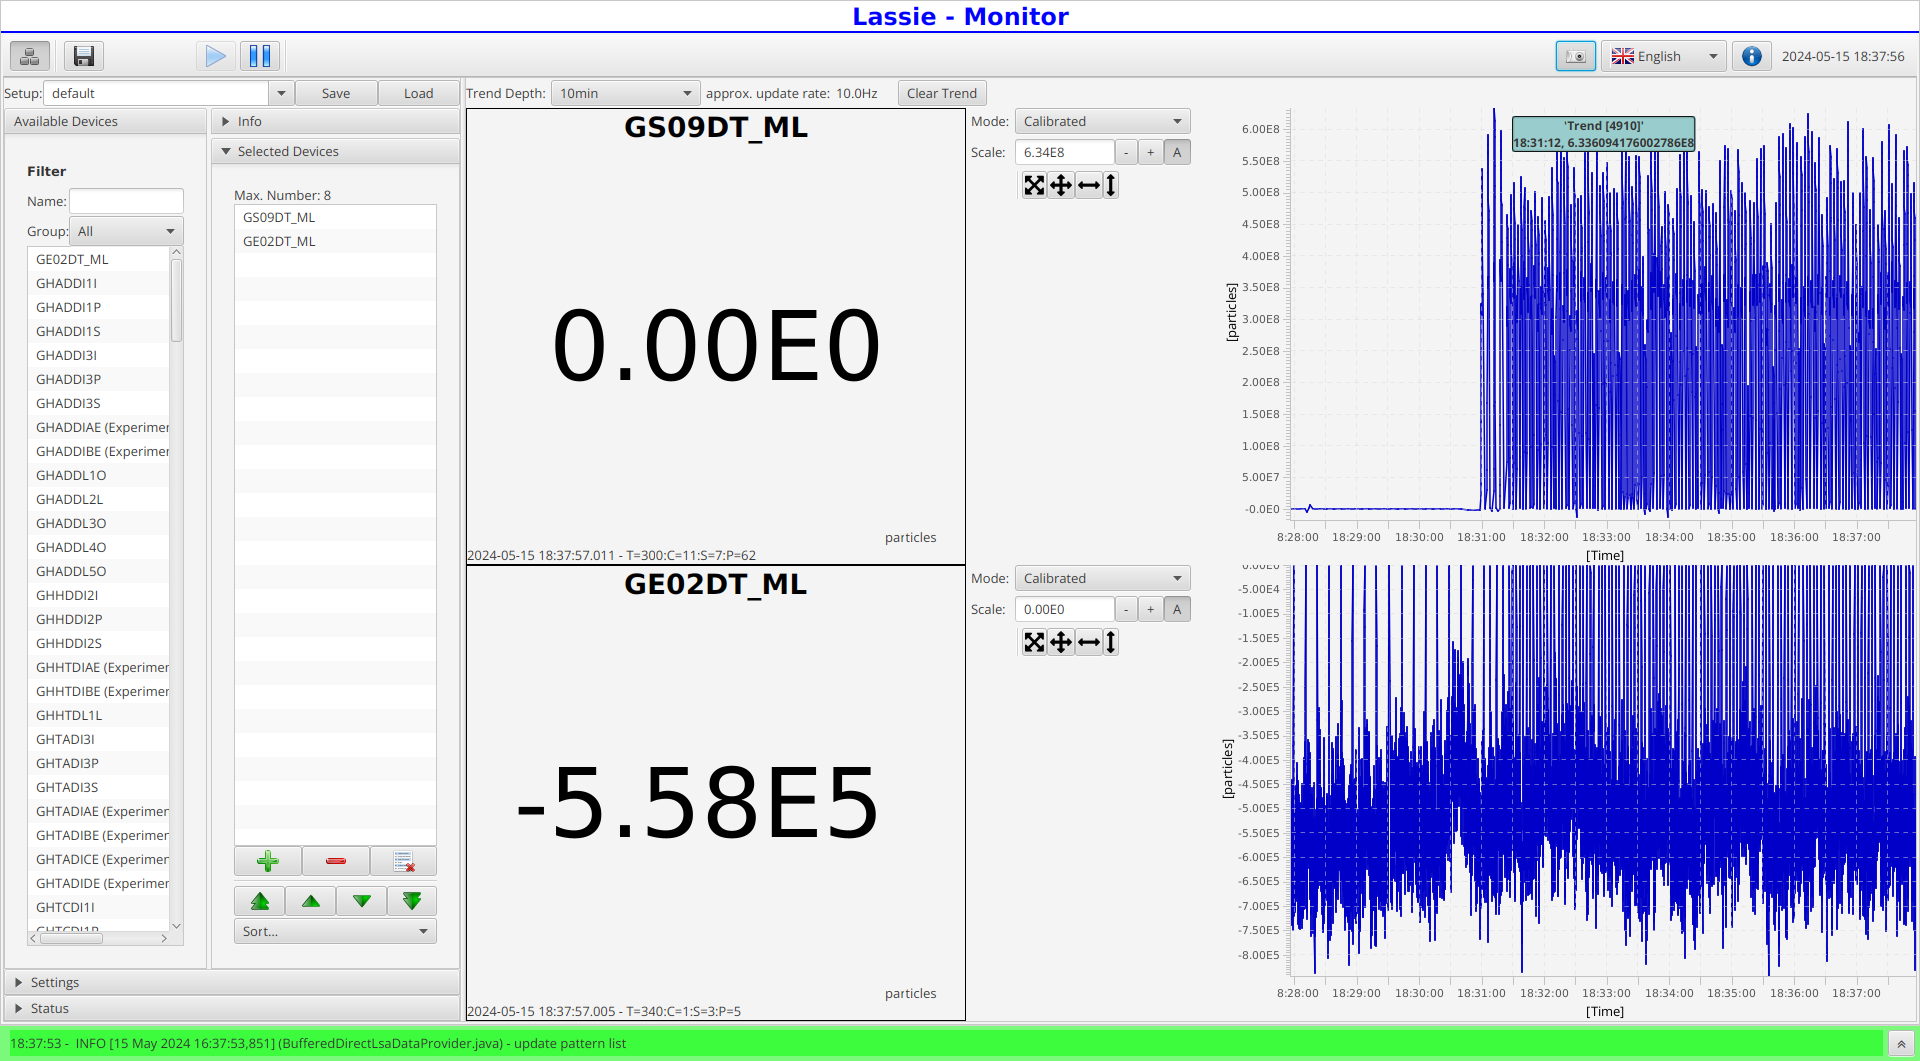Start acquisition with the play button

tap(215, 56)
